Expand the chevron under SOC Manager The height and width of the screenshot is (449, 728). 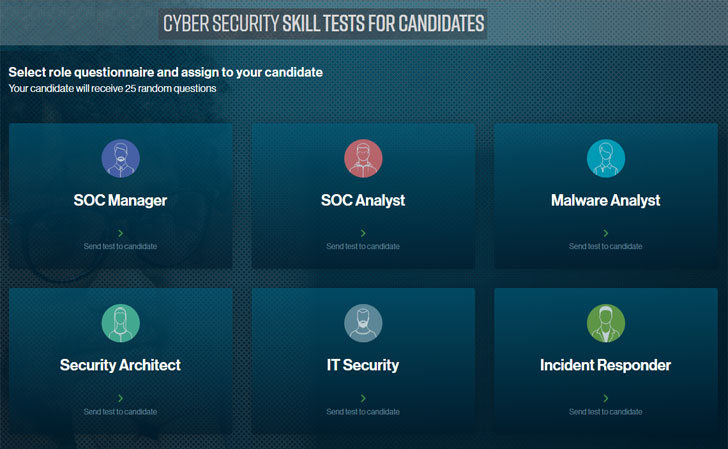(120, 232)
